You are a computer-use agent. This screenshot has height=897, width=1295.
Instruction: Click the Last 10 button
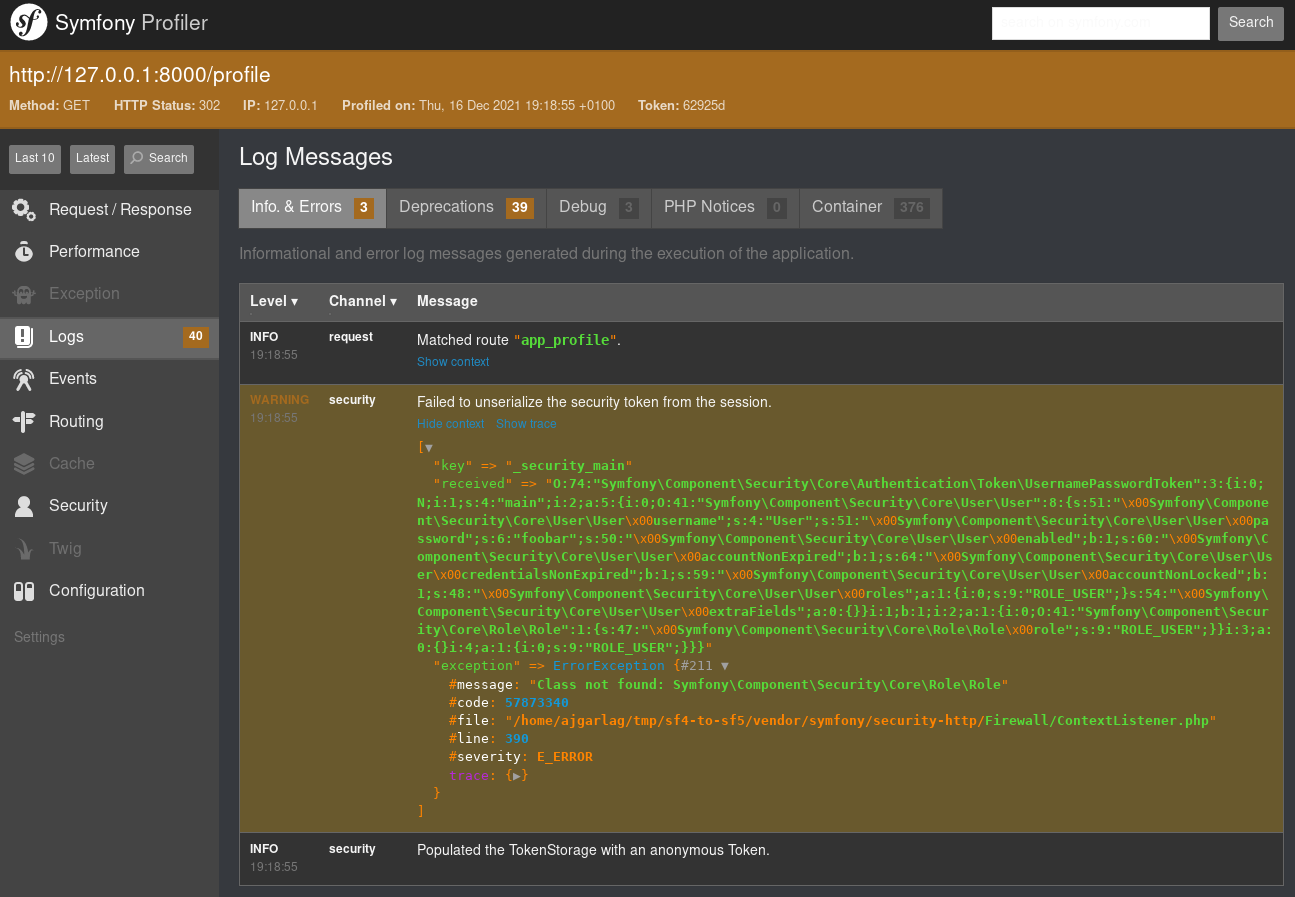(35, 158)
